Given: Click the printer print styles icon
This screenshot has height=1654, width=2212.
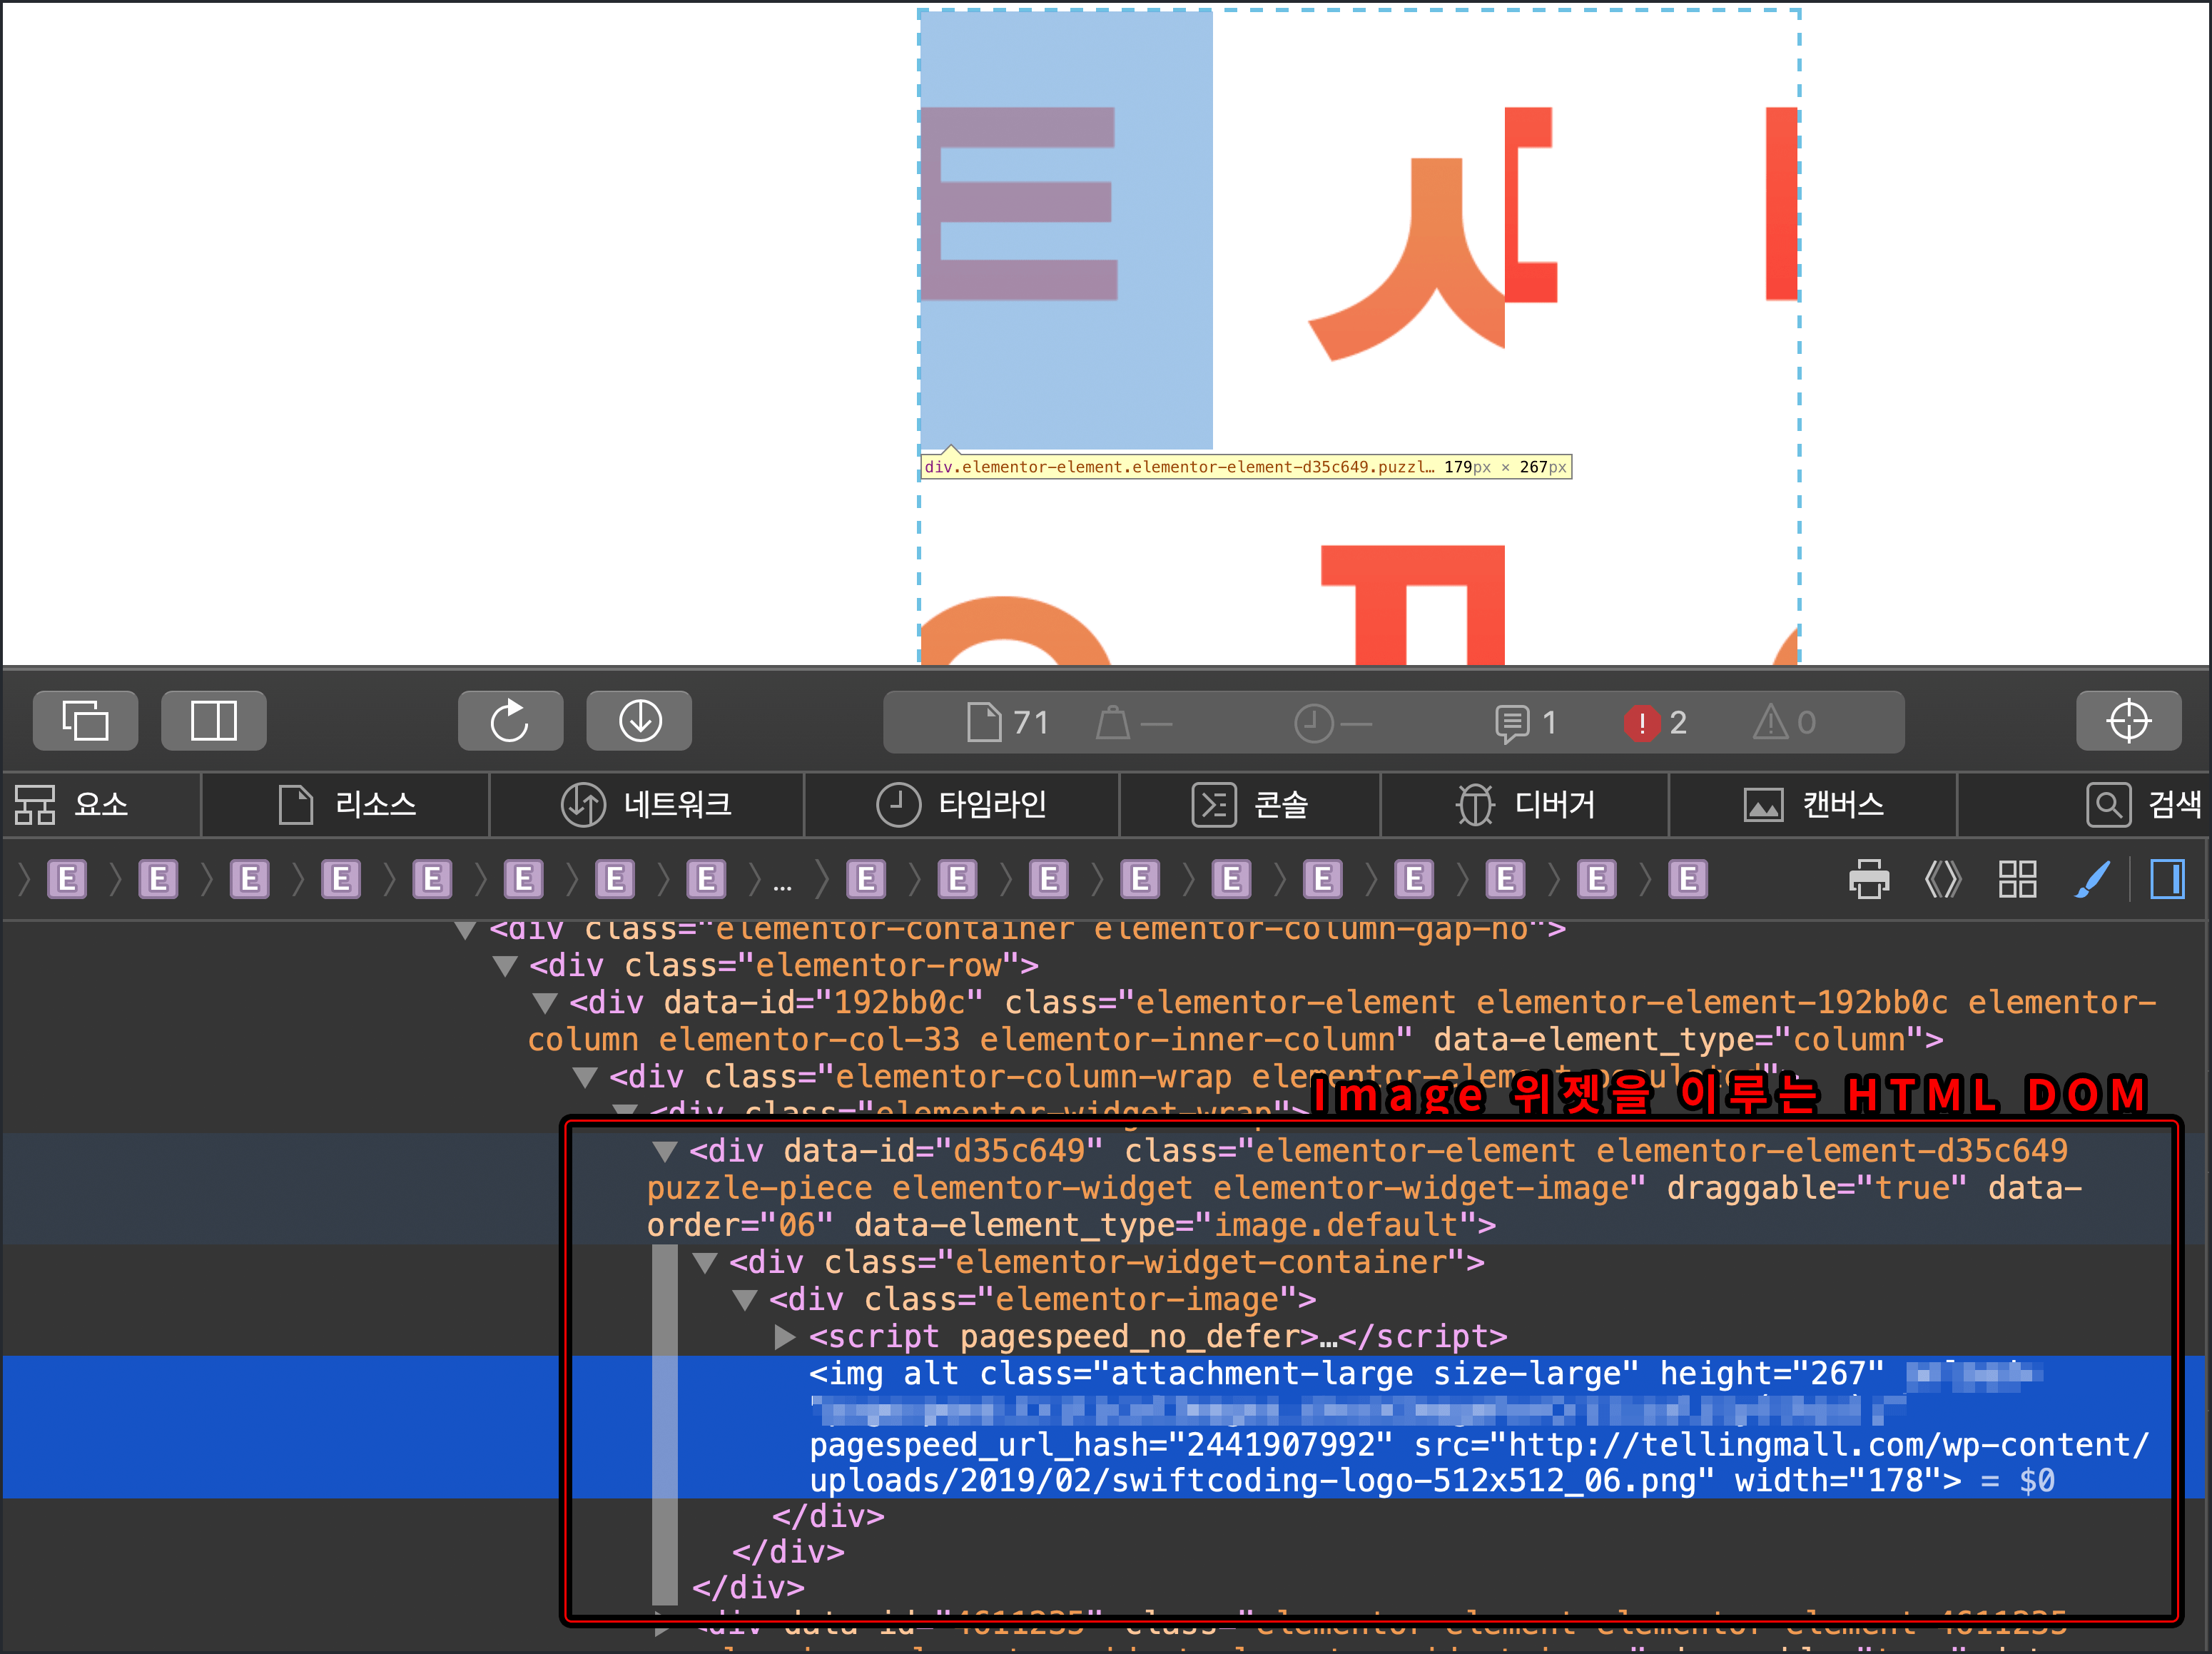Looking at the screenshot, I should 1869,880.
